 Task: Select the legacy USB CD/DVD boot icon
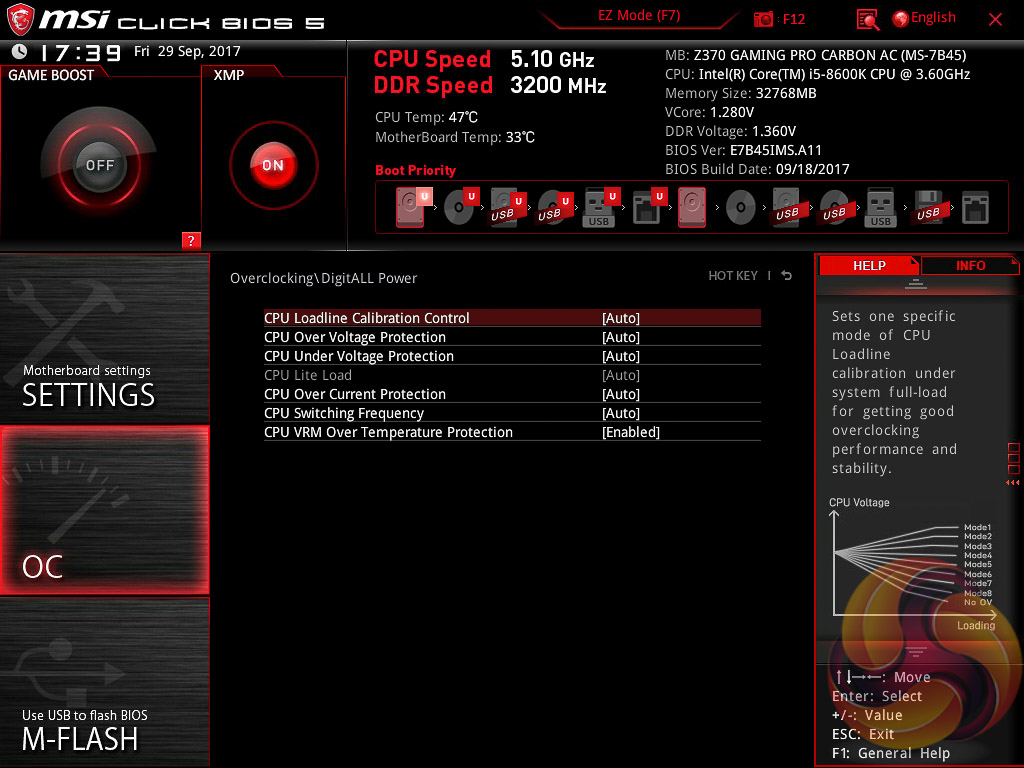(x=834, y=208)
